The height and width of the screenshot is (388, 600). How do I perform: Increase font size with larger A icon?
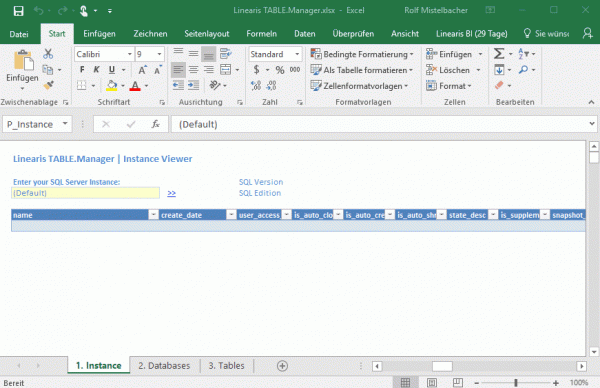(142, 70)
